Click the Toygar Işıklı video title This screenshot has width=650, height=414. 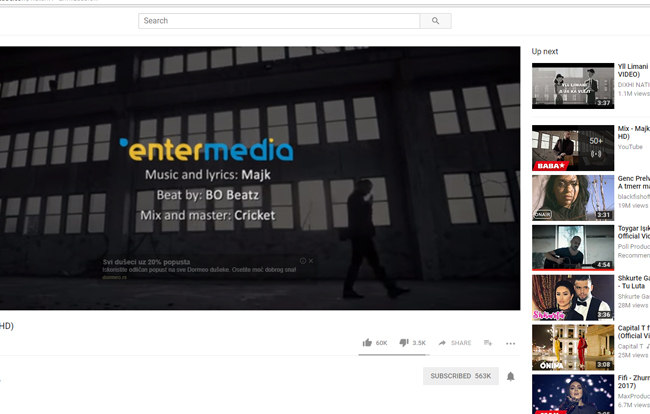[x=633, y=232]
